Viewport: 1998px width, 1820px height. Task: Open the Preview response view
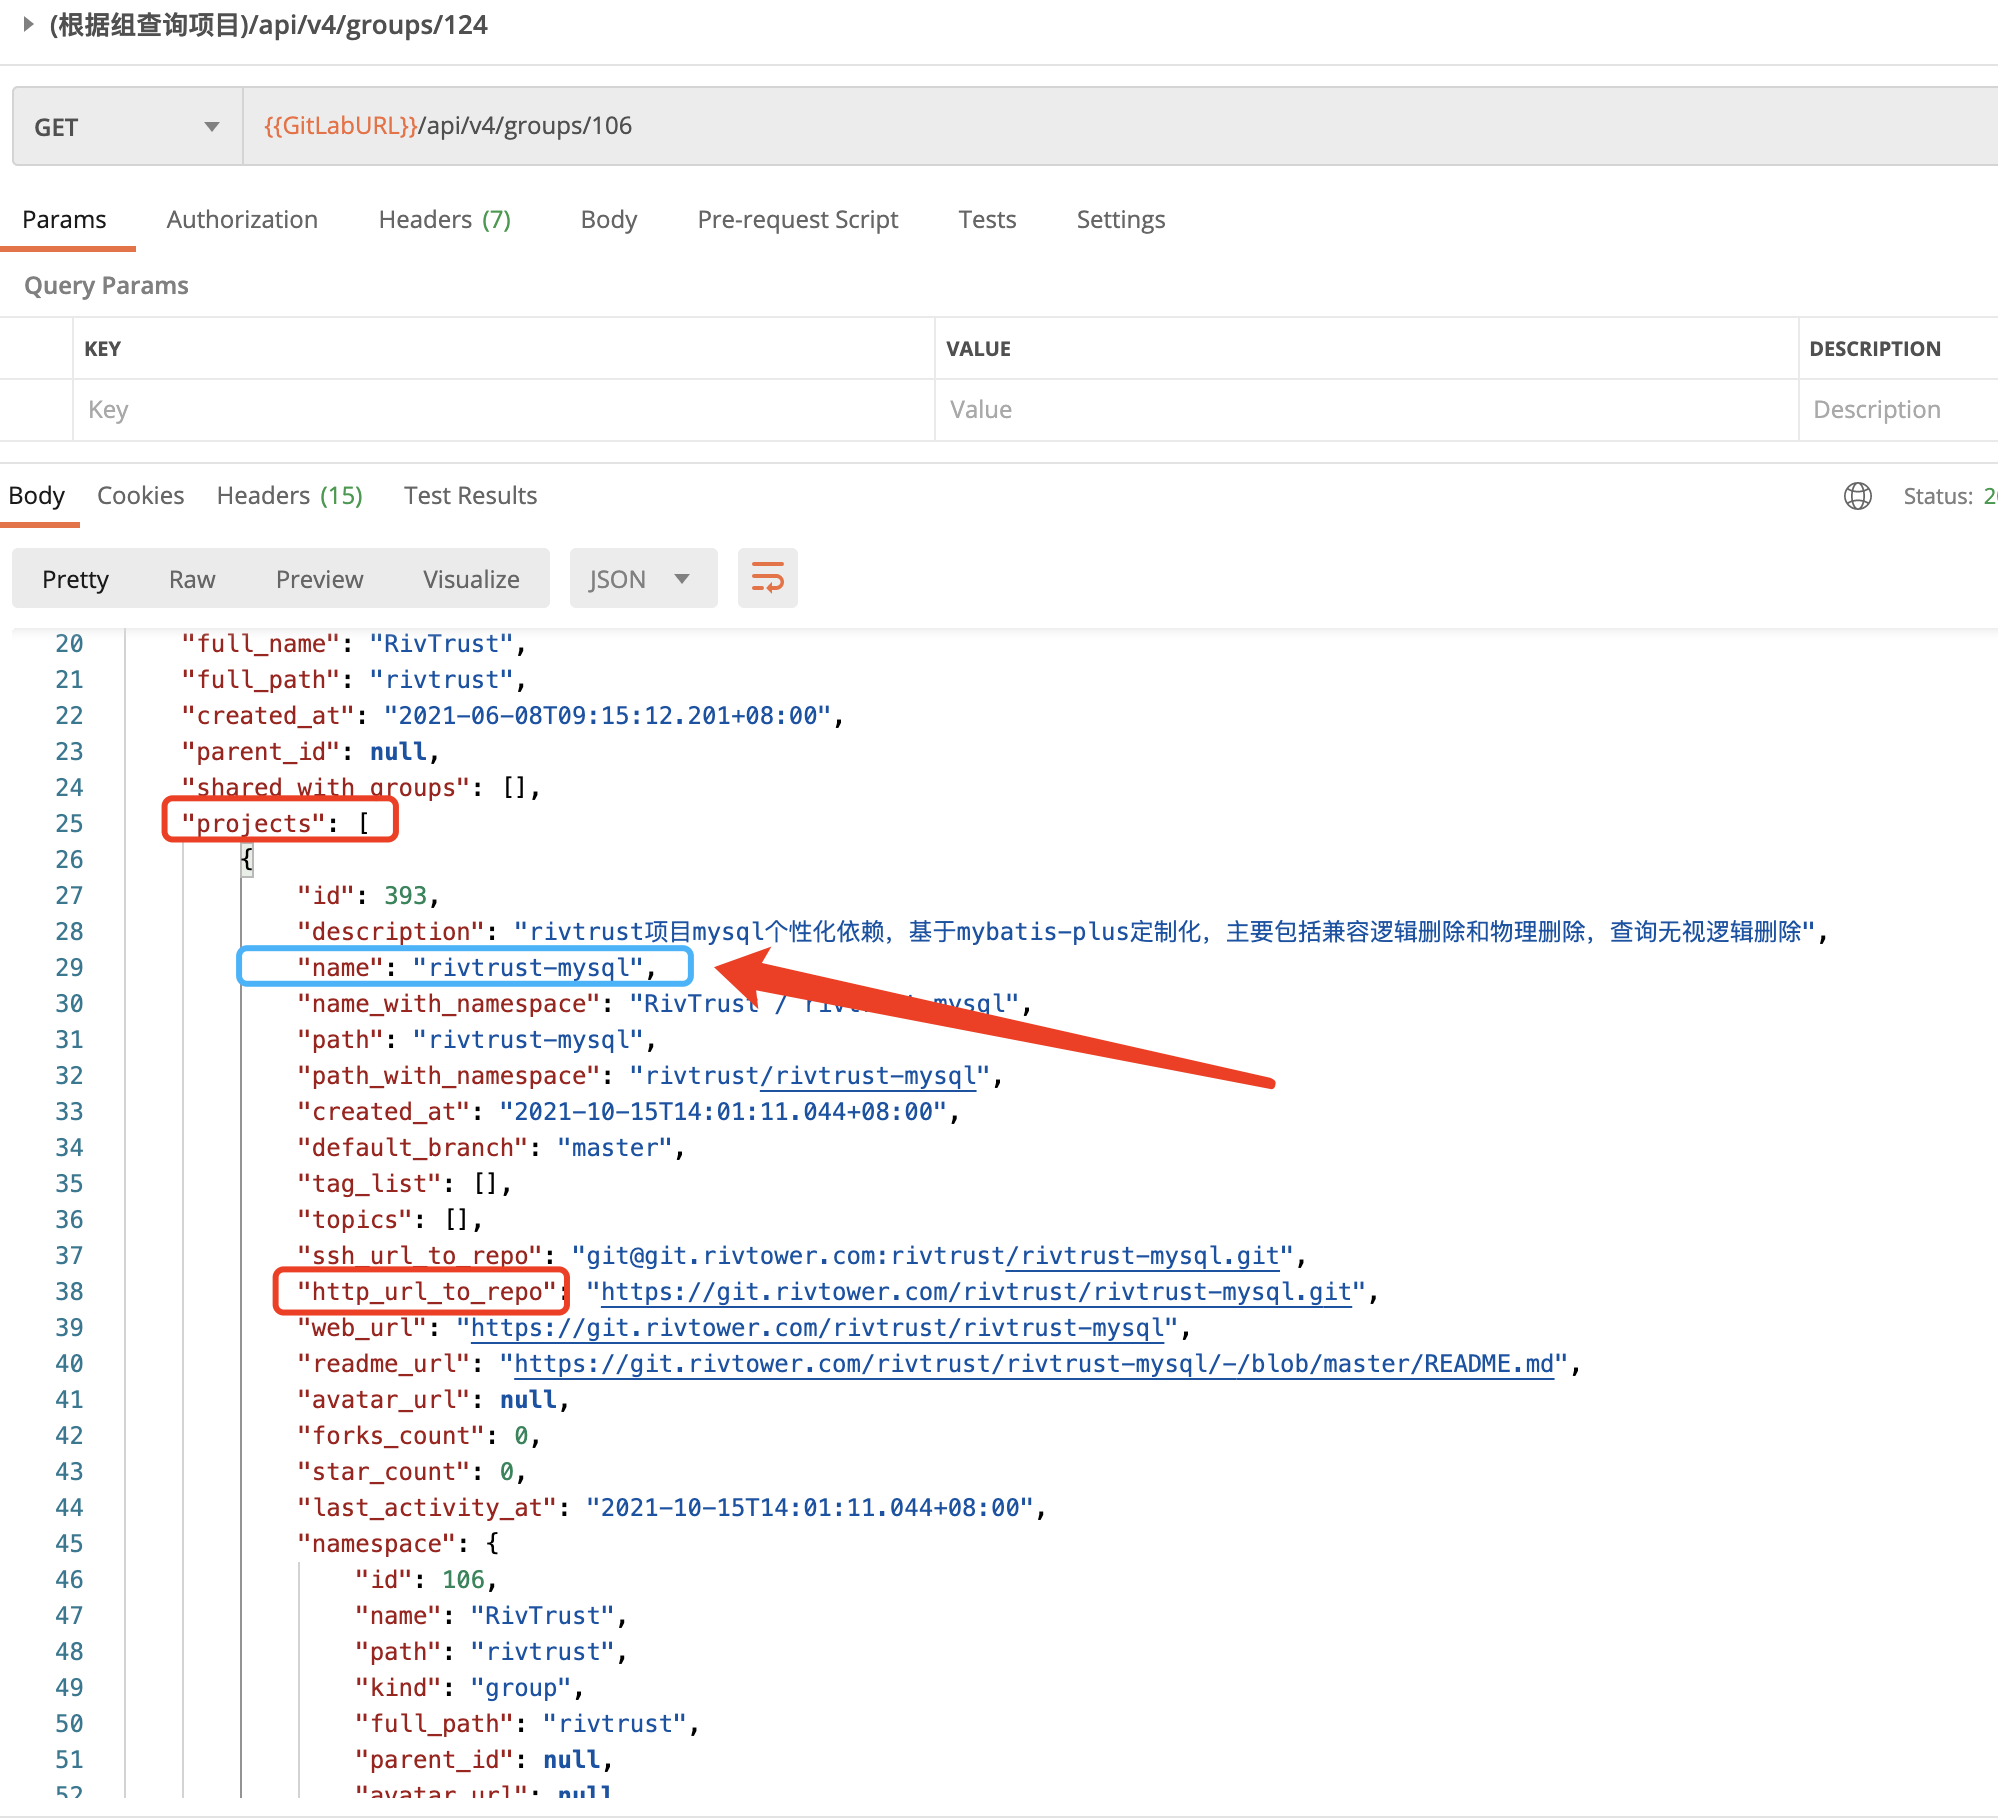coord(319,578)
